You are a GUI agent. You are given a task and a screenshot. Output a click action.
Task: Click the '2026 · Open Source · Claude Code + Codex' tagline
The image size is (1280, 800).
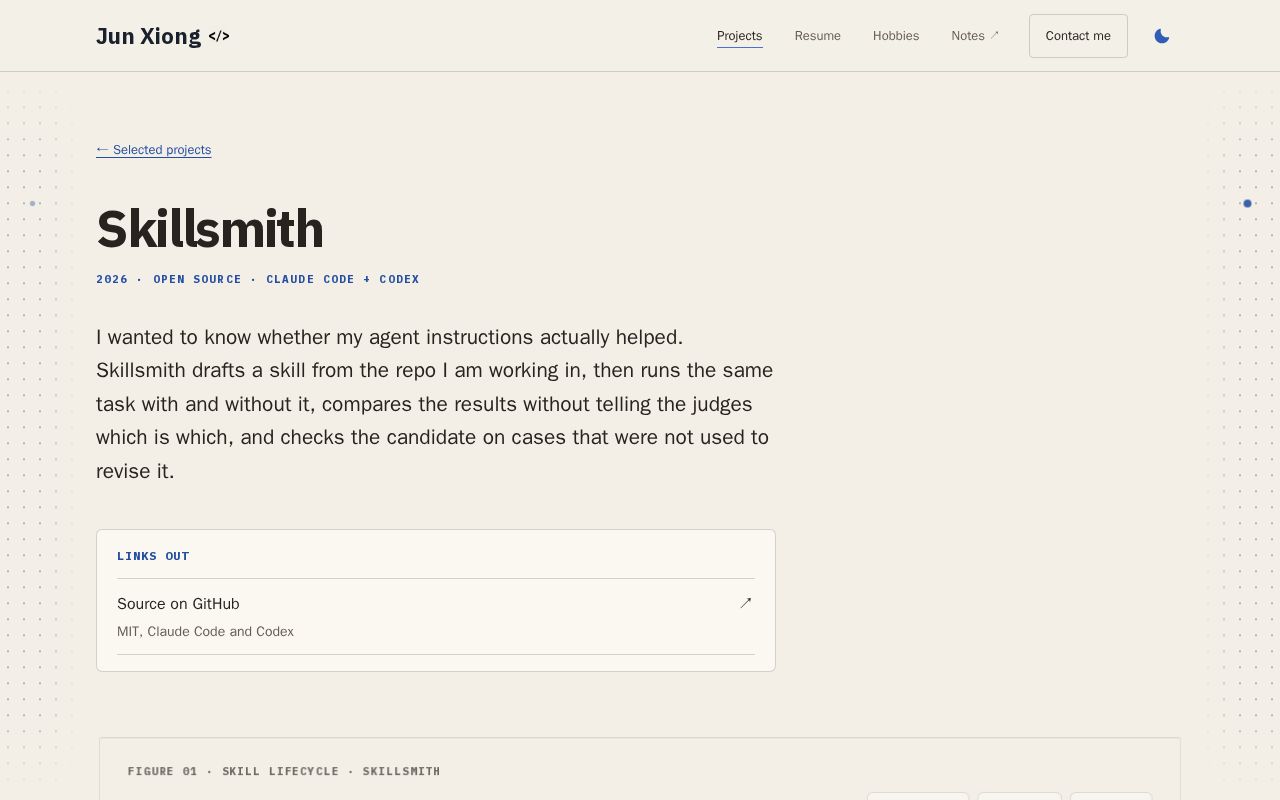(258, 279)
